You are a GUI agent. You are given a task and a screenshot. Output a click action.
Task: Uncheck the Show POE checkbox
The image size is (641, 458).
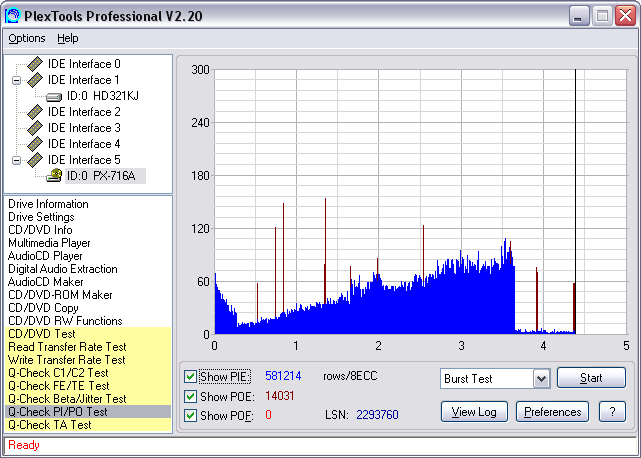[190, 396]
